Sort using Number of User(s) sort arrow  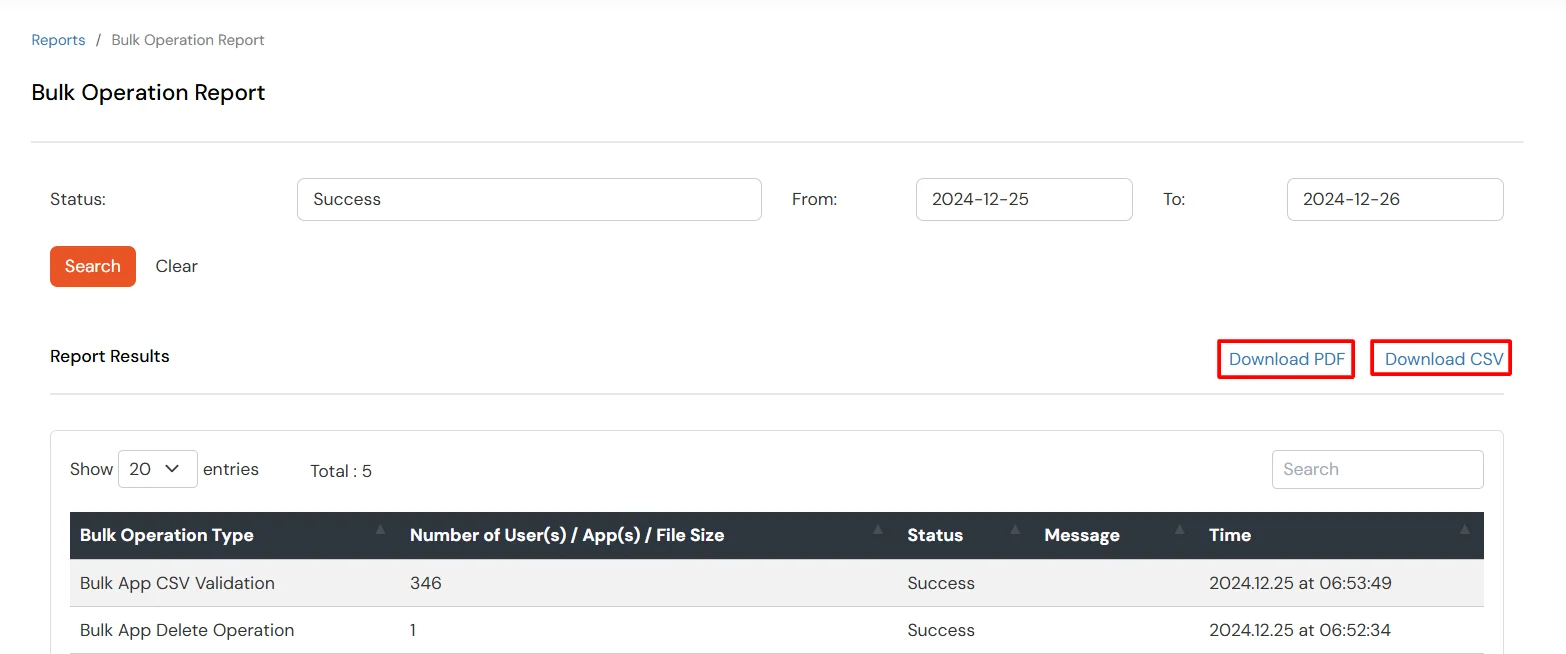[877, 531]
